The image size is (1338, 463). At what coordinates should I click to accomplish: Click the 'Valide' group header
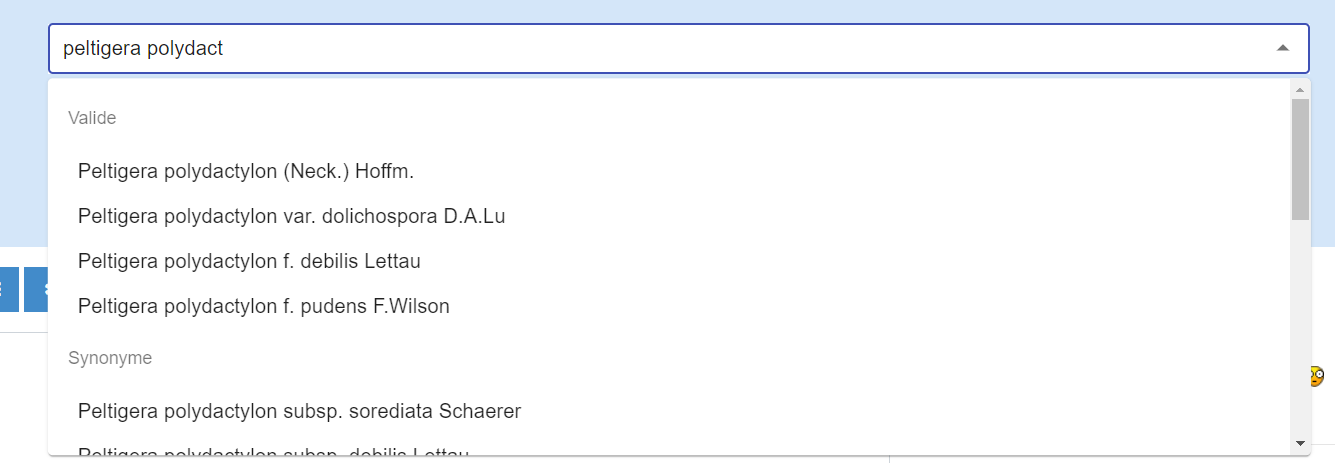[92, 118]
